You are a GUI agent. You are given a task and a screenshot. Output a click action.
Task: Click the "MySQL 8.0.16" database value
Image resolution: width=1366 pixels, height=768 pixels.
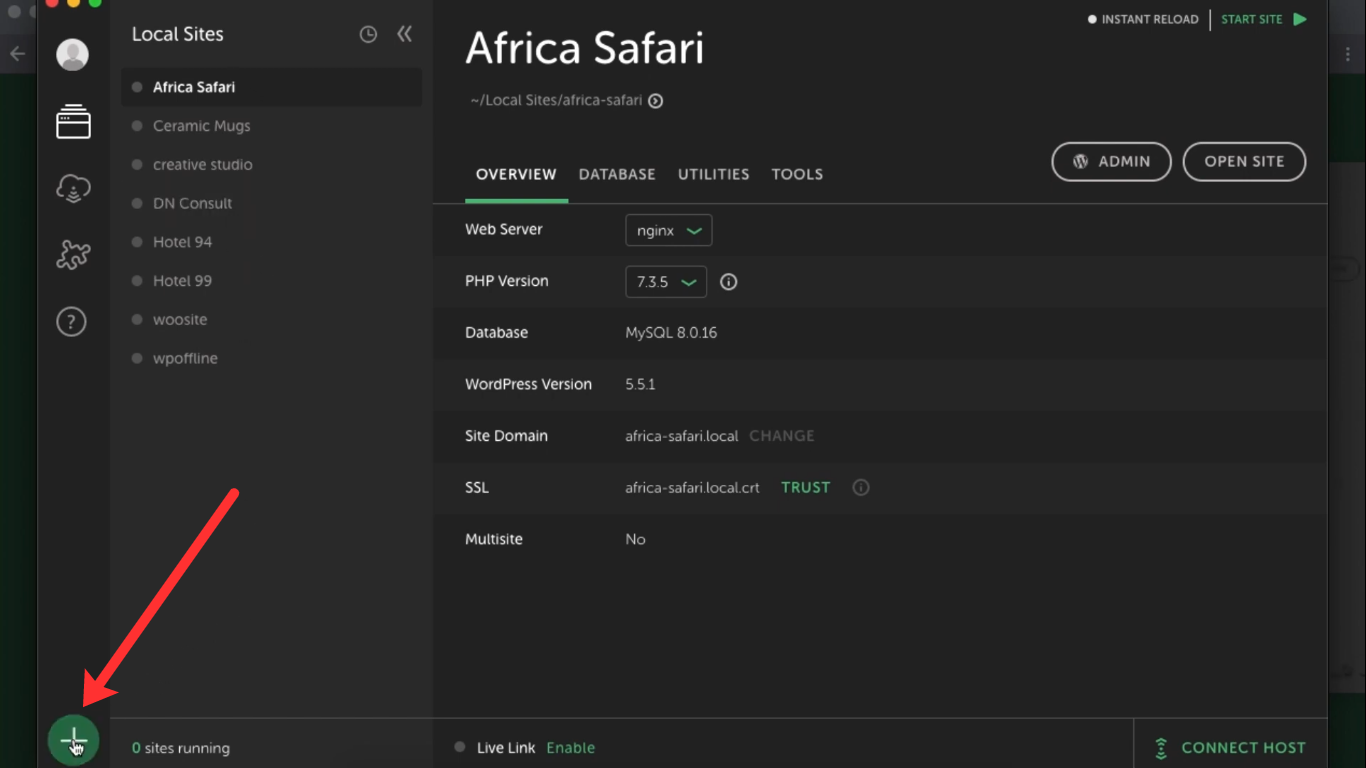tap(671, 333)
